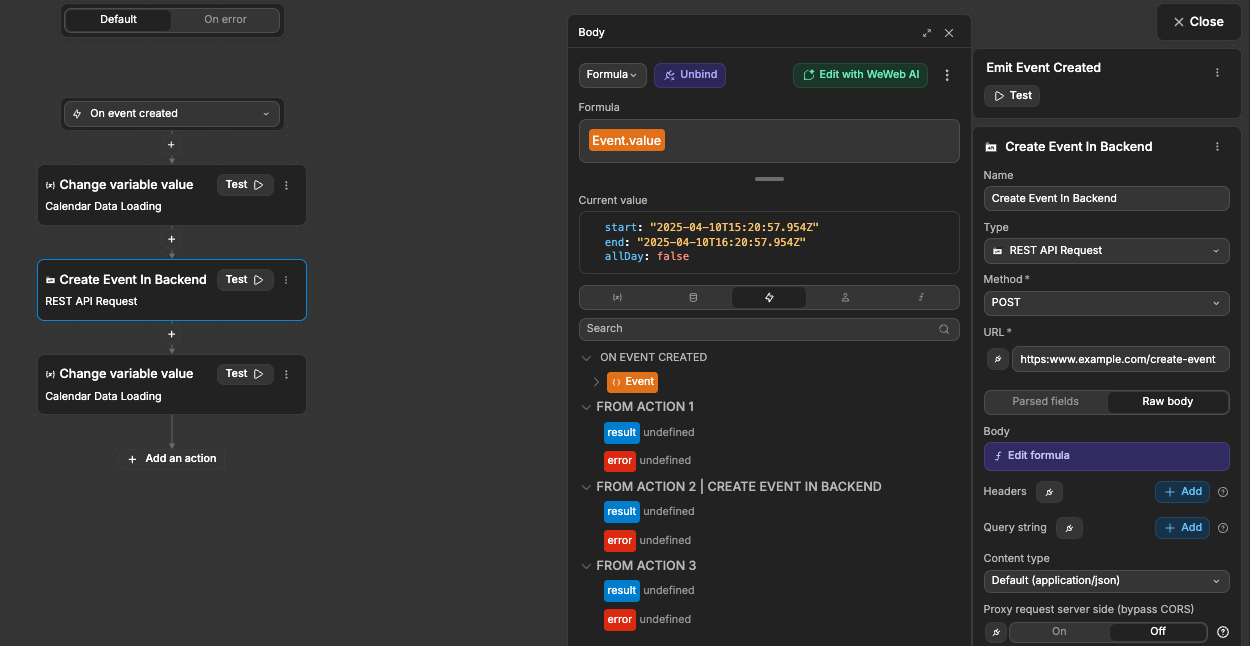Switch workflow to the On error branch
1250x646 pixels.
227,19
